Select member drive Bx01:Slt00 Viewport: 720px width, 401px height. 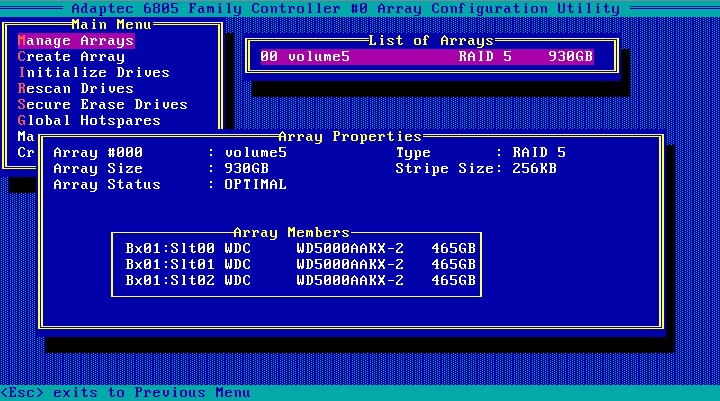tap(300, 248)
